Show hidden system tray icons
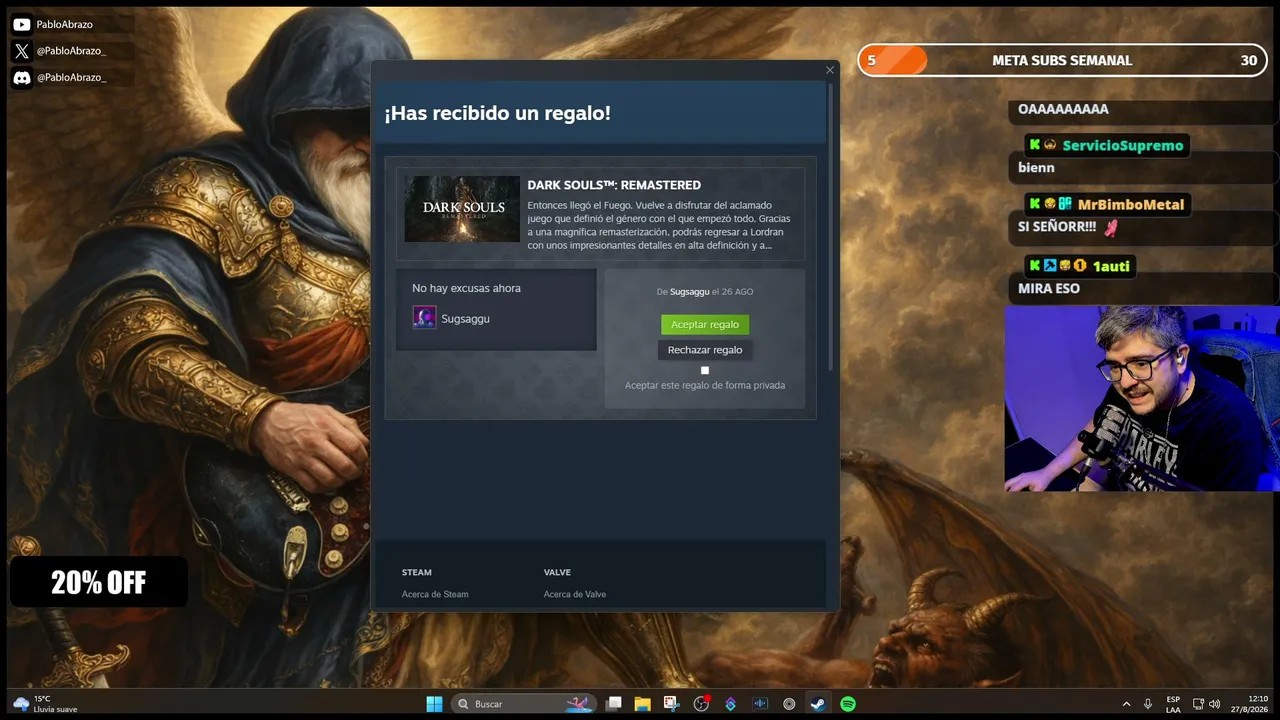The image size is (1280, 720). (x=1126, y=704)
